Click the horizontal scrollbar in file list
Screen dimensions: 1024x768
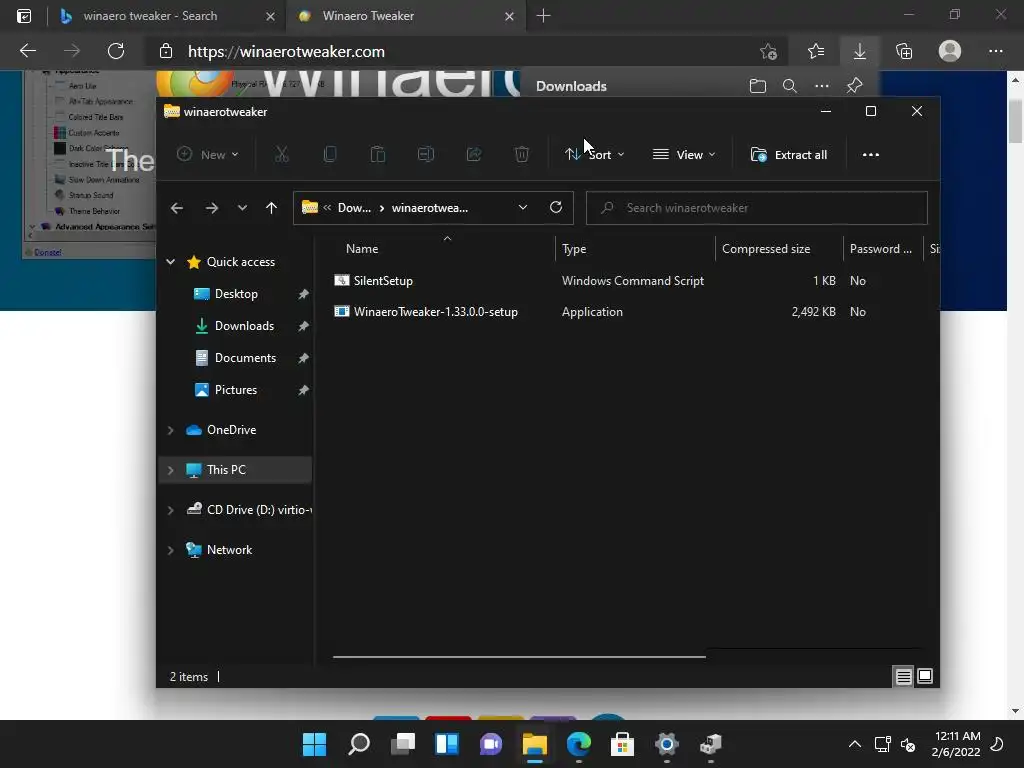tap(519, 656)
